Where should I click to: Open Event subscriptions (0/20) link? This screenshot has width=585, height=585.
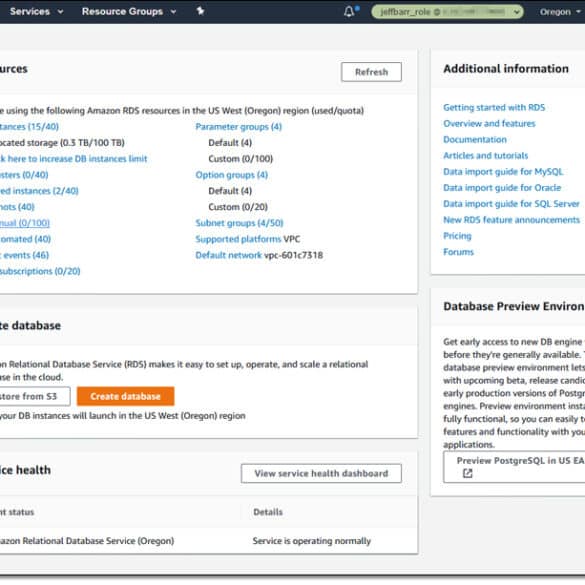[40, 271]
